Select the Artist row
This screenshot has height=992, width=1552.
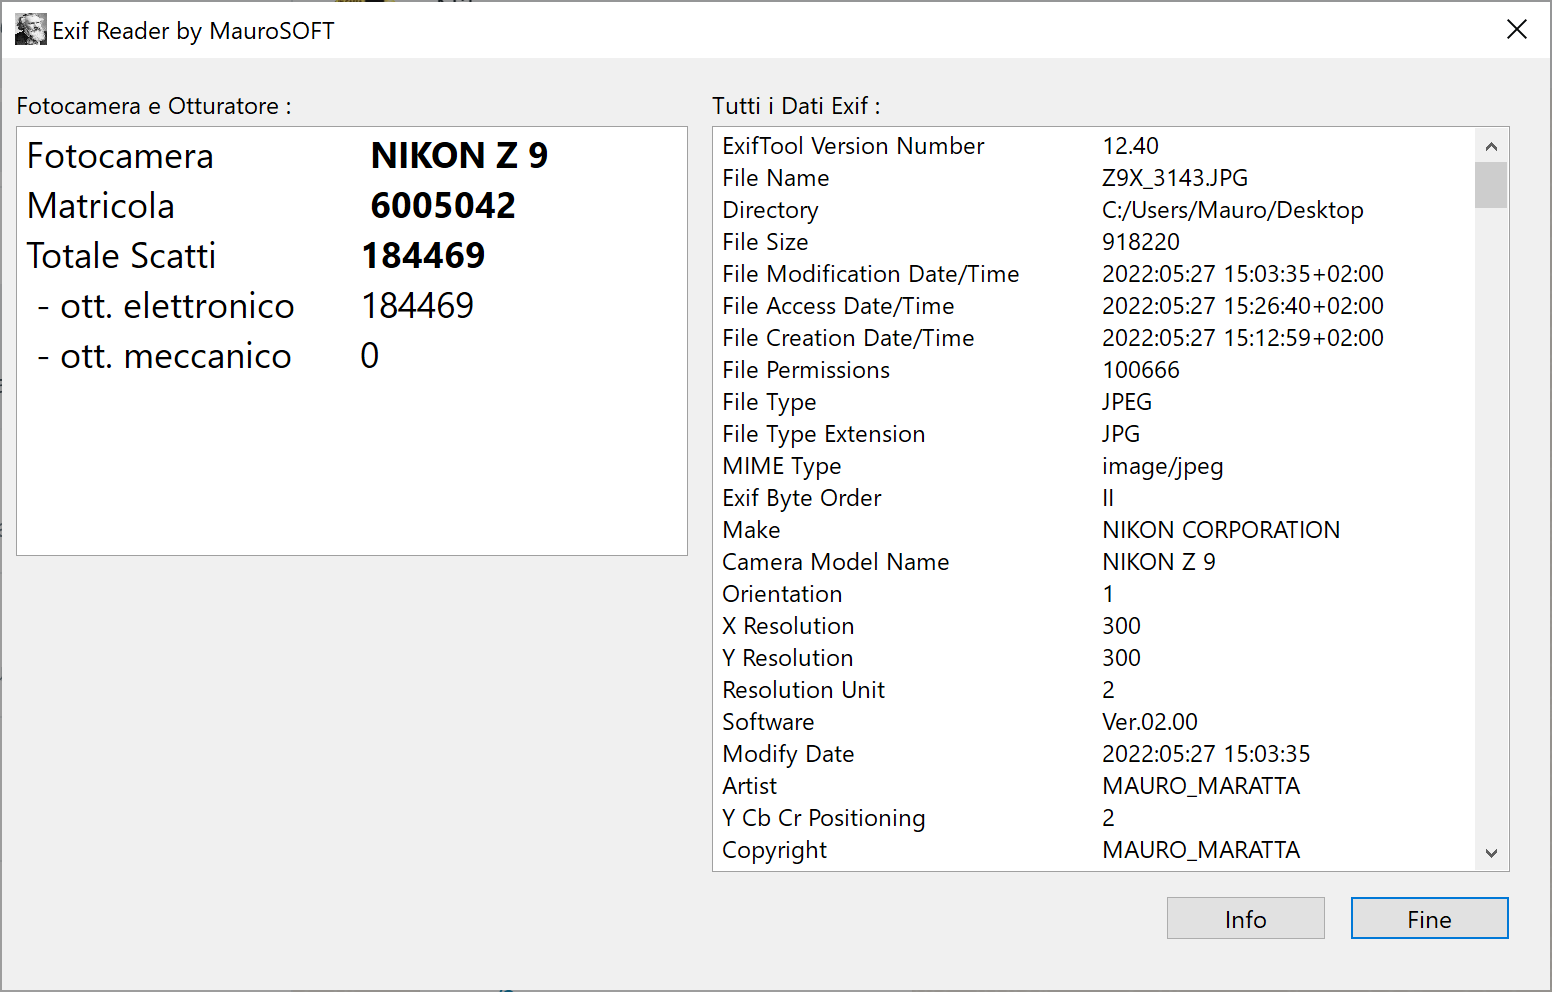[1094, 786]
